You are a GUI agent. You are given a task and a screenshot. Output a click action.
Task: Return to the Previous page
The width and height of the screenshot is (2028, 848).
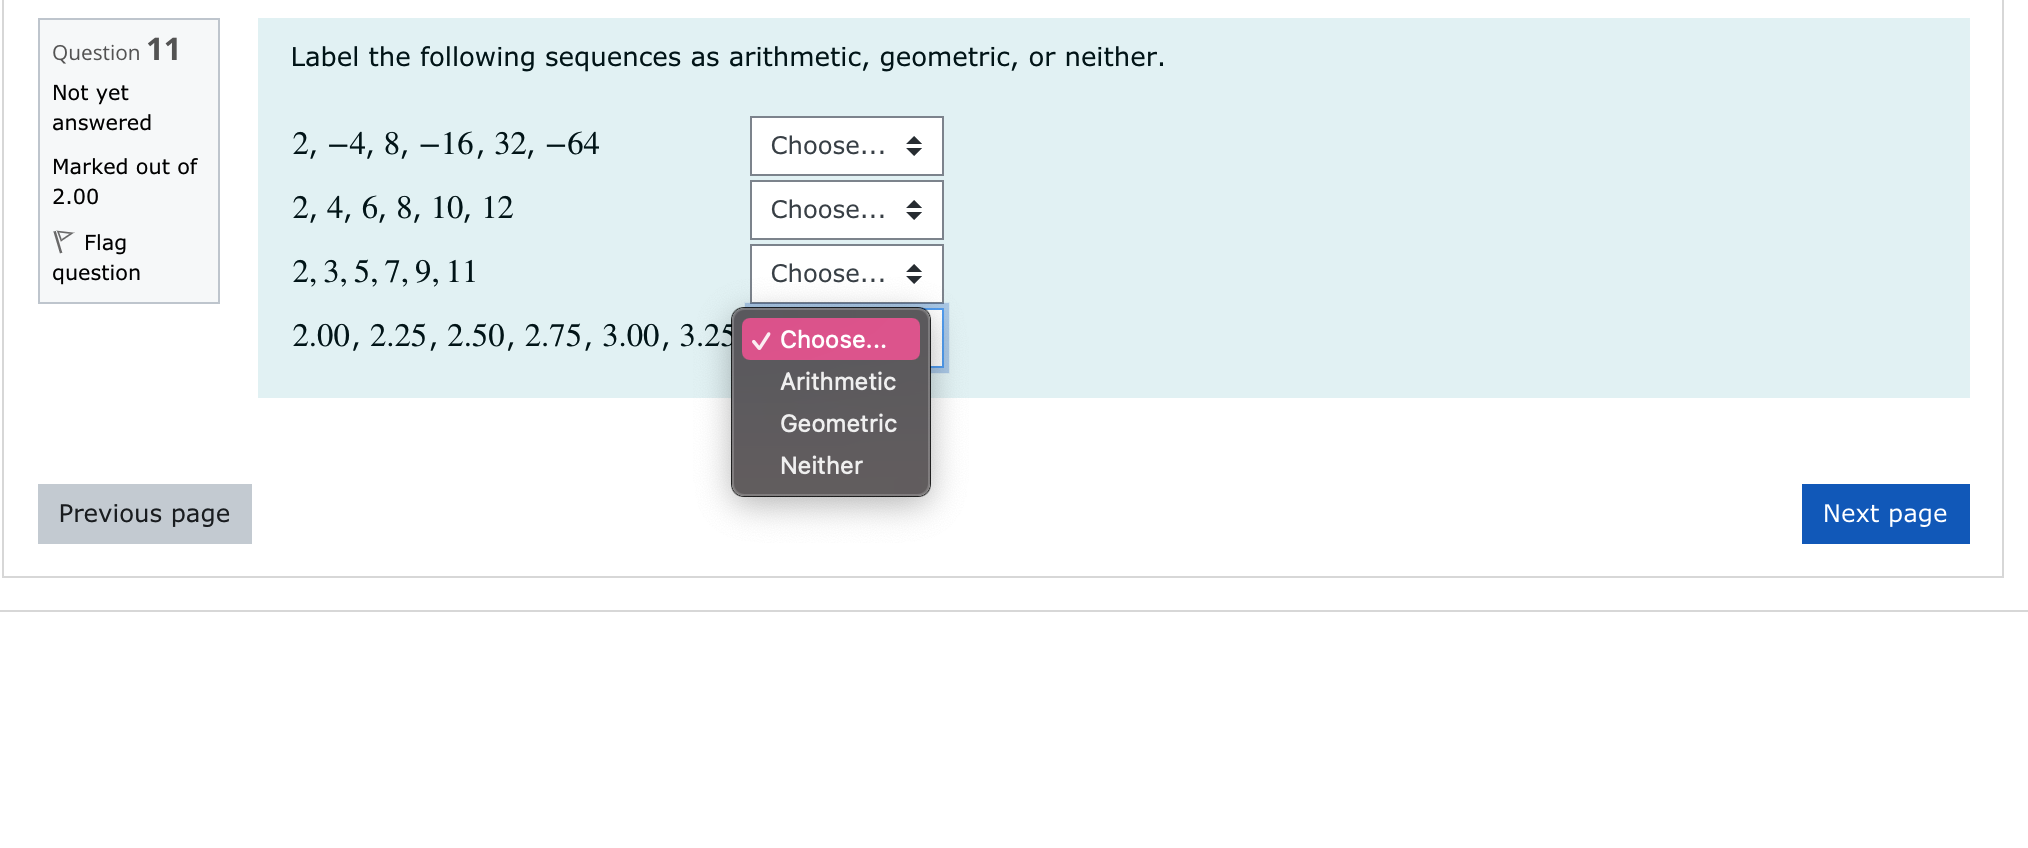pyautogui.click(x=145, y=514)
